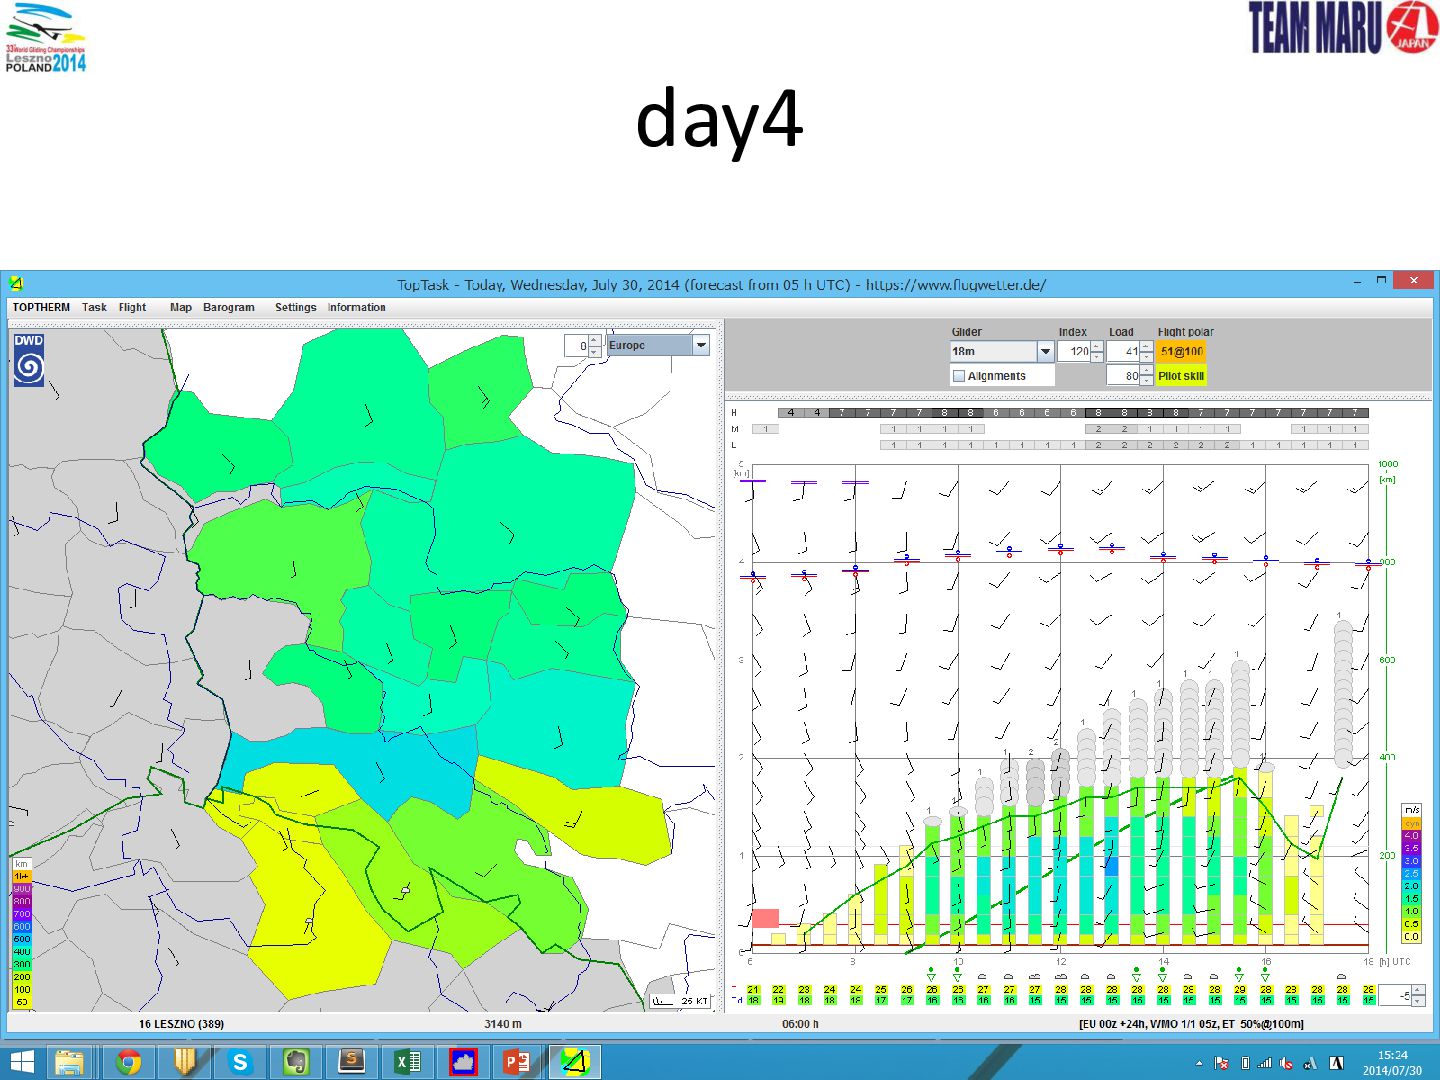Show hidden system tray icons
This screenshot has width=1440, height=1080.
[x=1199, y=1063]
